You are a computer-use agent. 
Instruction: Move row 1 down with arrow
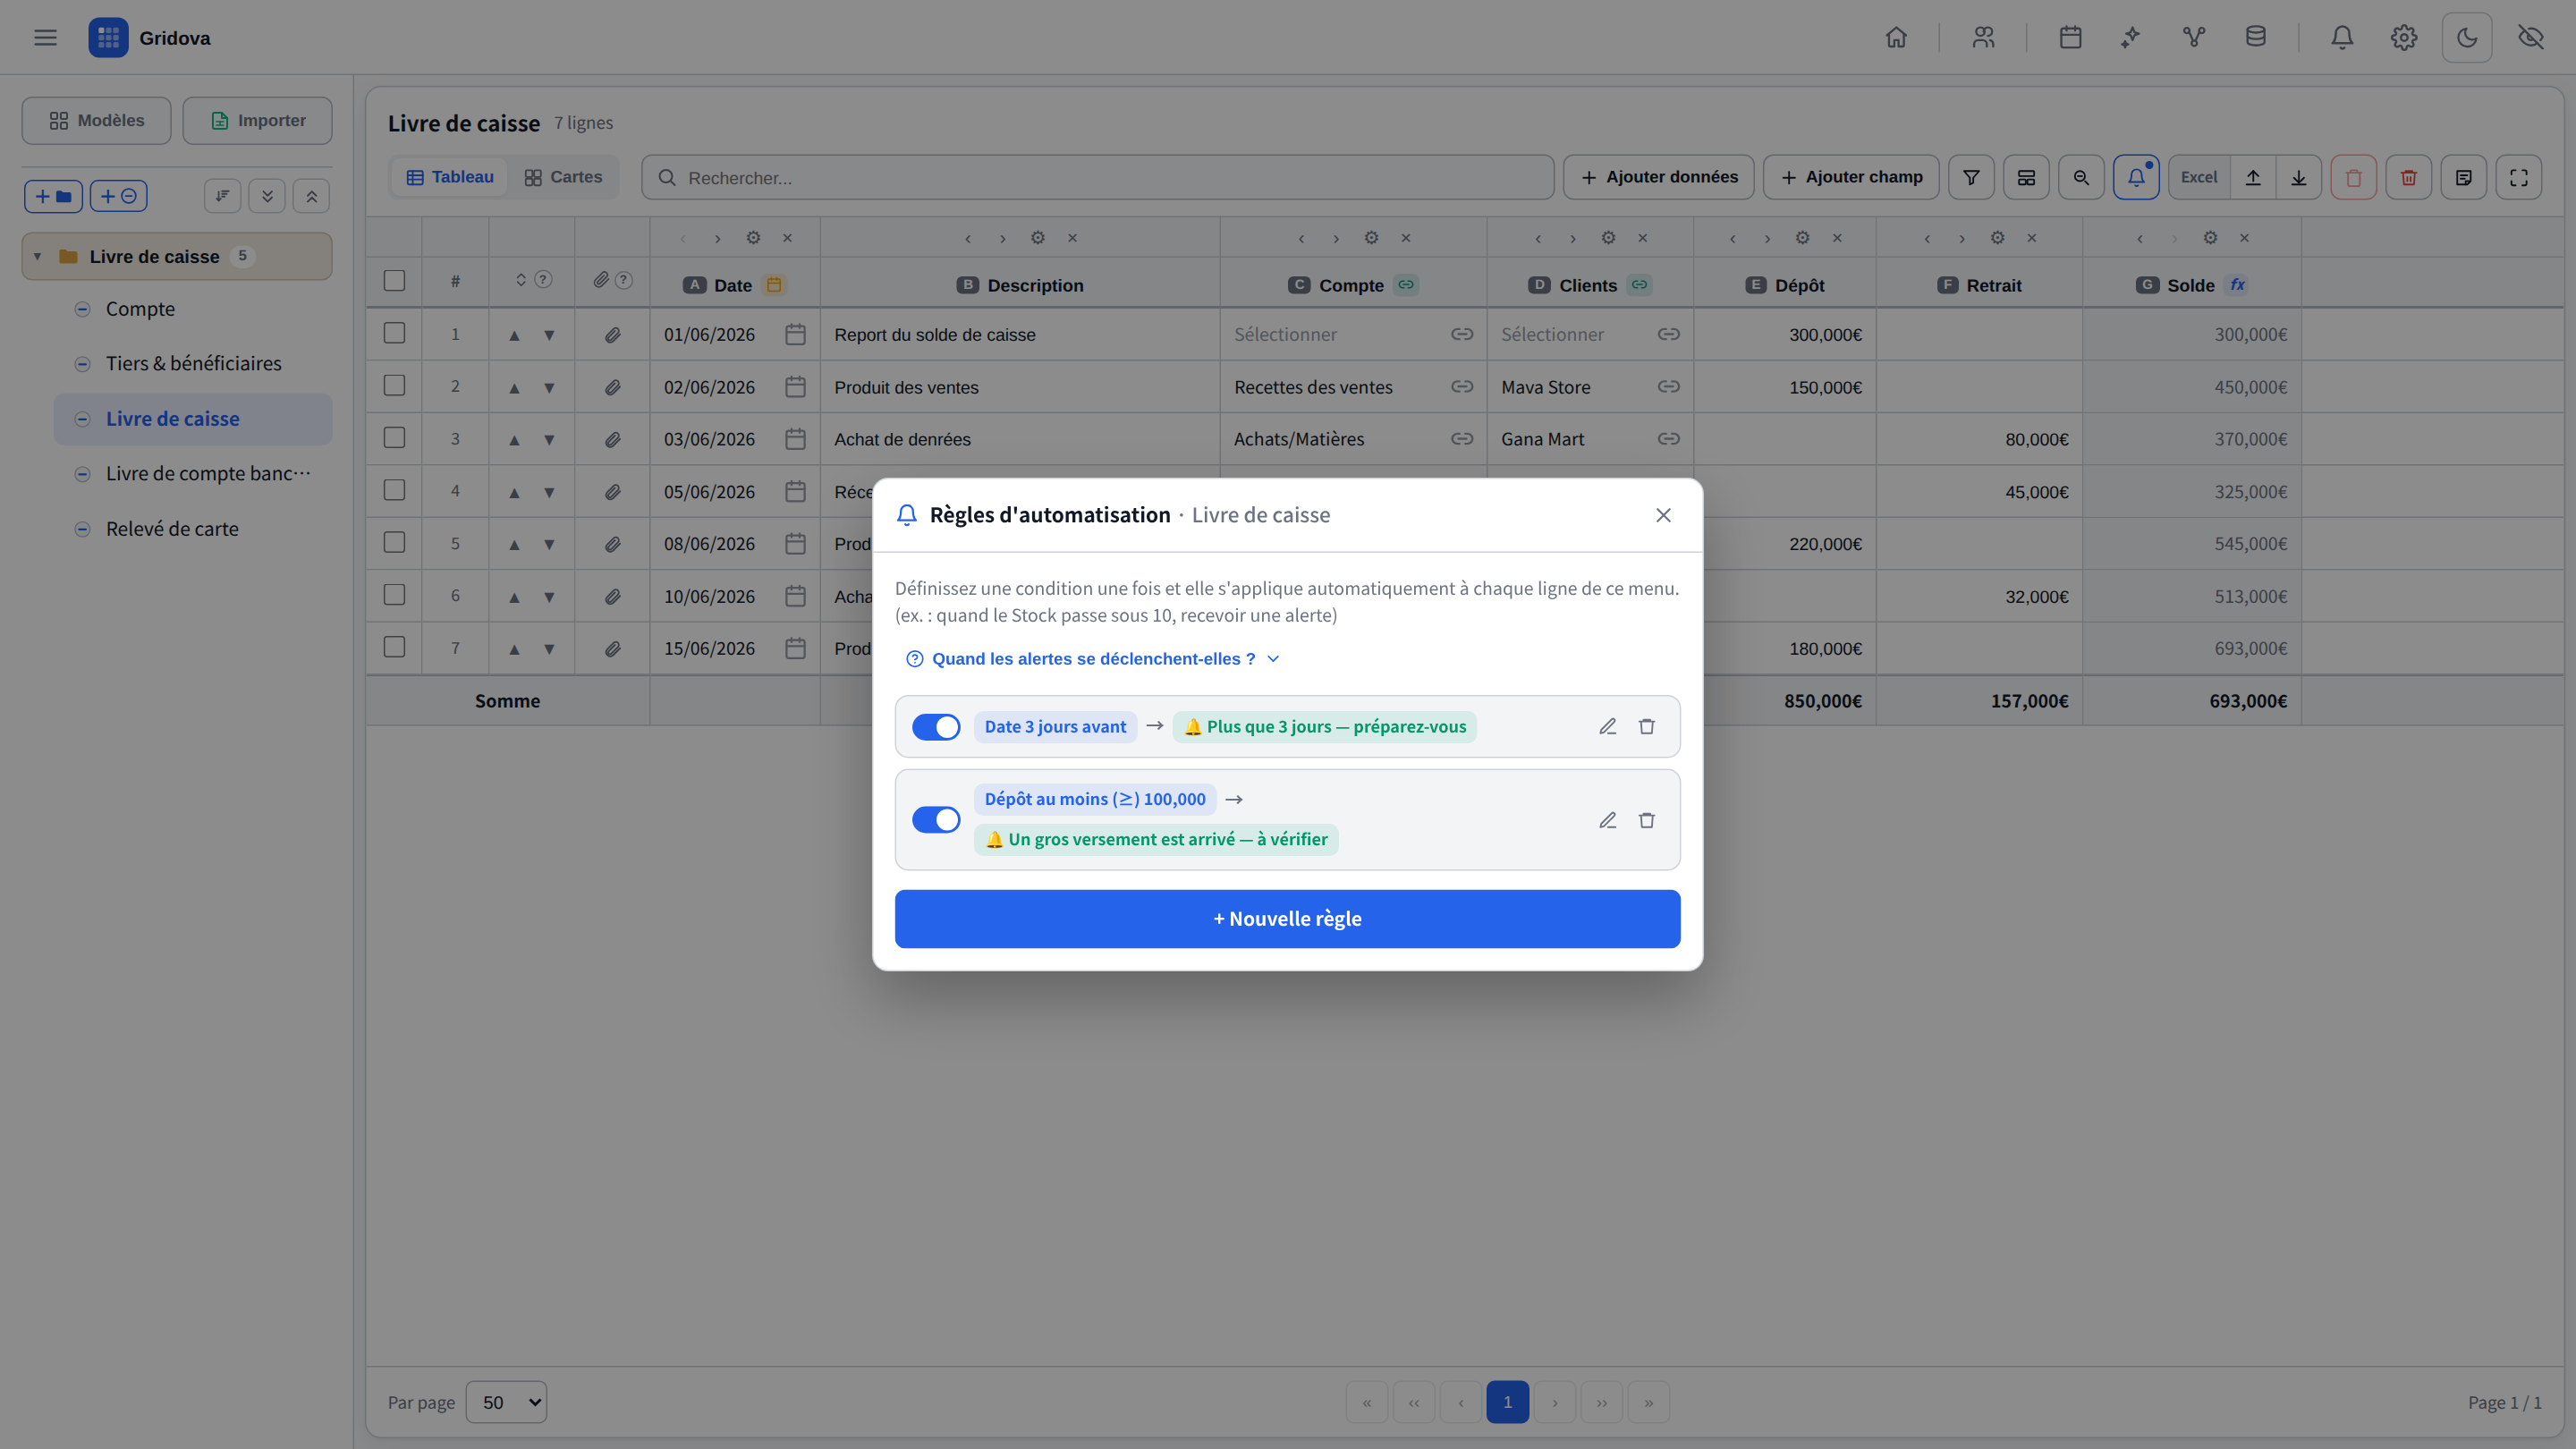click(x=549, y=335)
